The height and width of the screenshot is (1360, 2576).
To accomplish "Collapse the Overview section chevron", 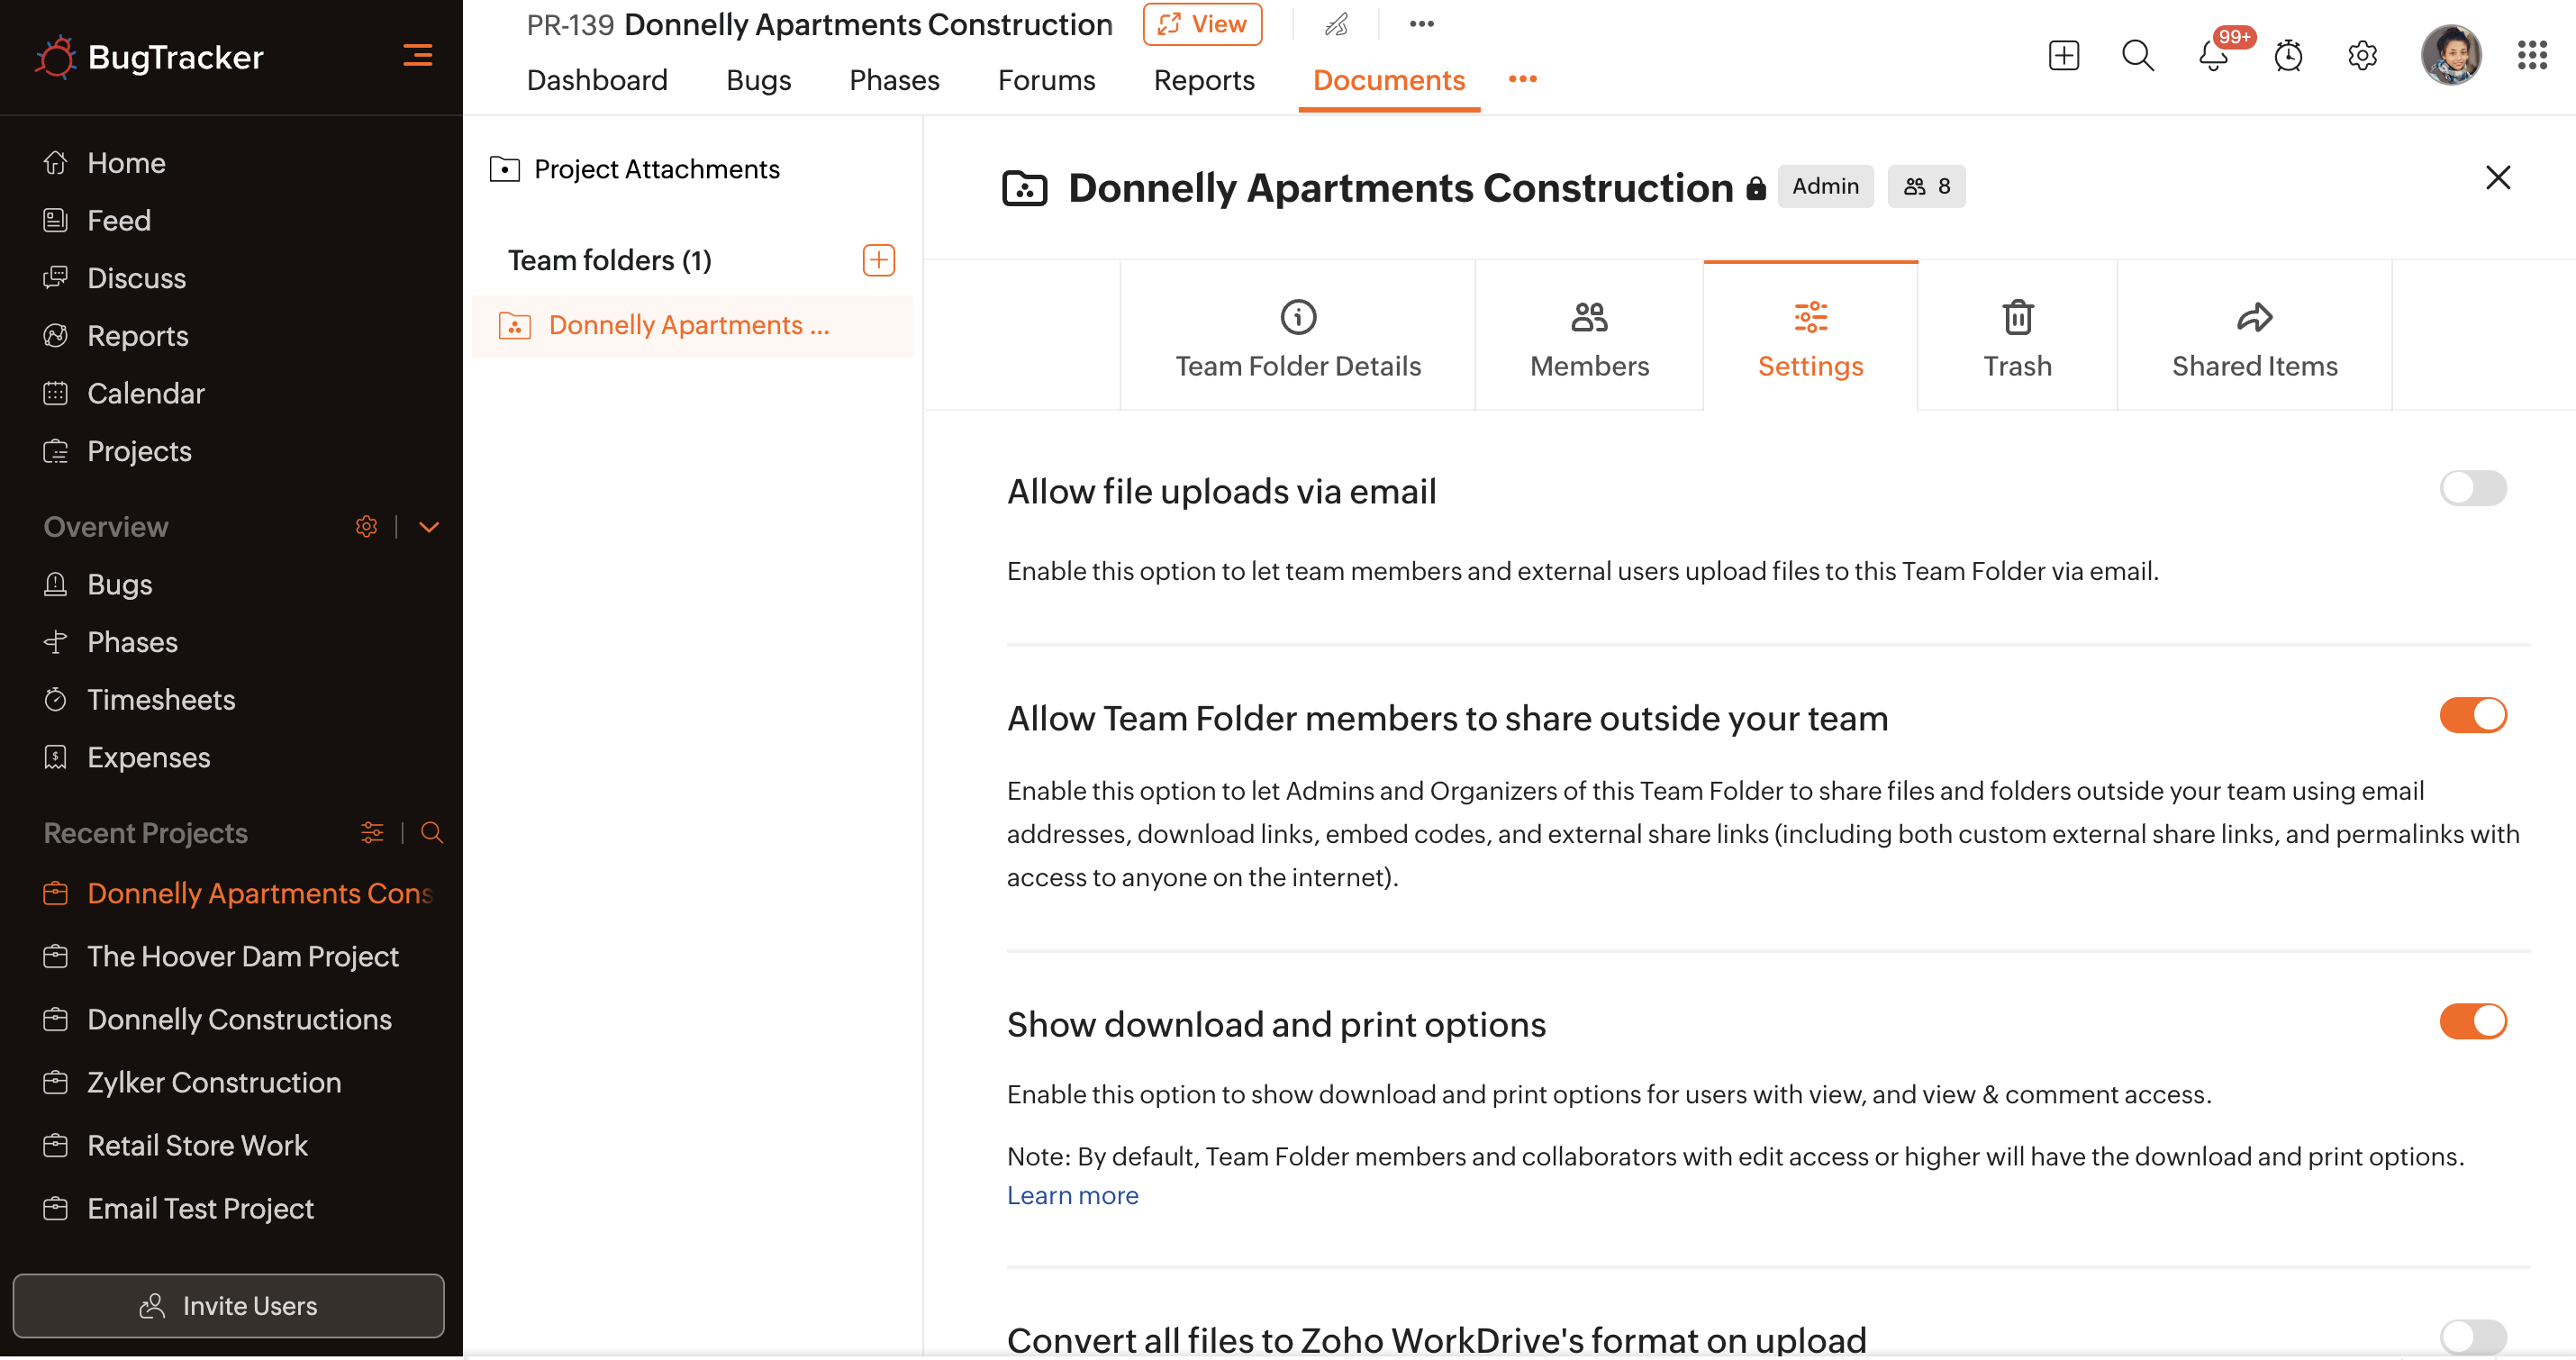I will coord(429,526).
